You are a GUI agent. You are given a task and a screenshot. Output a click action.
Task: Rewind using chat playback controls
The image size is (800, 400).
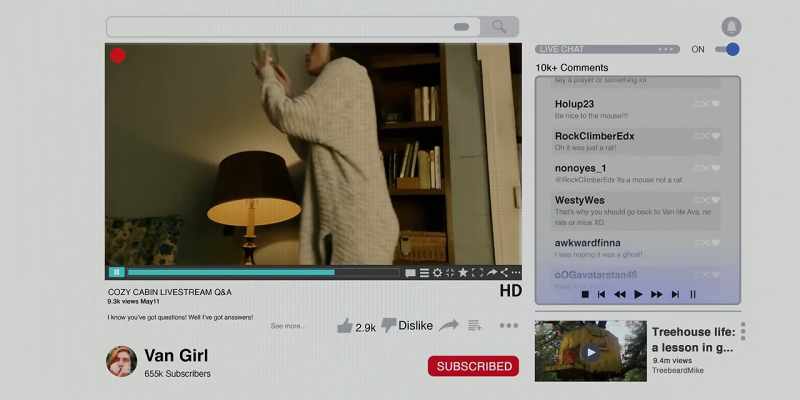619,294
